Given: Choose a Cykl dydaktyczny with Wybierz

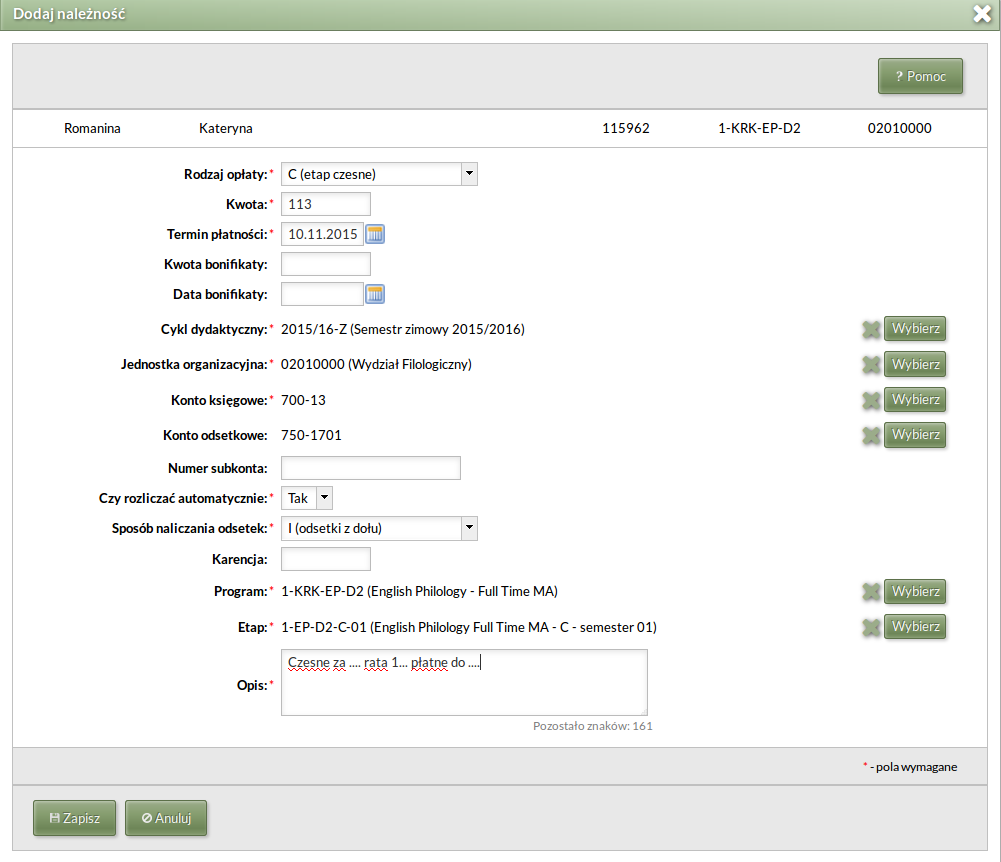Looking at the screenshot, I should point(915,329).
